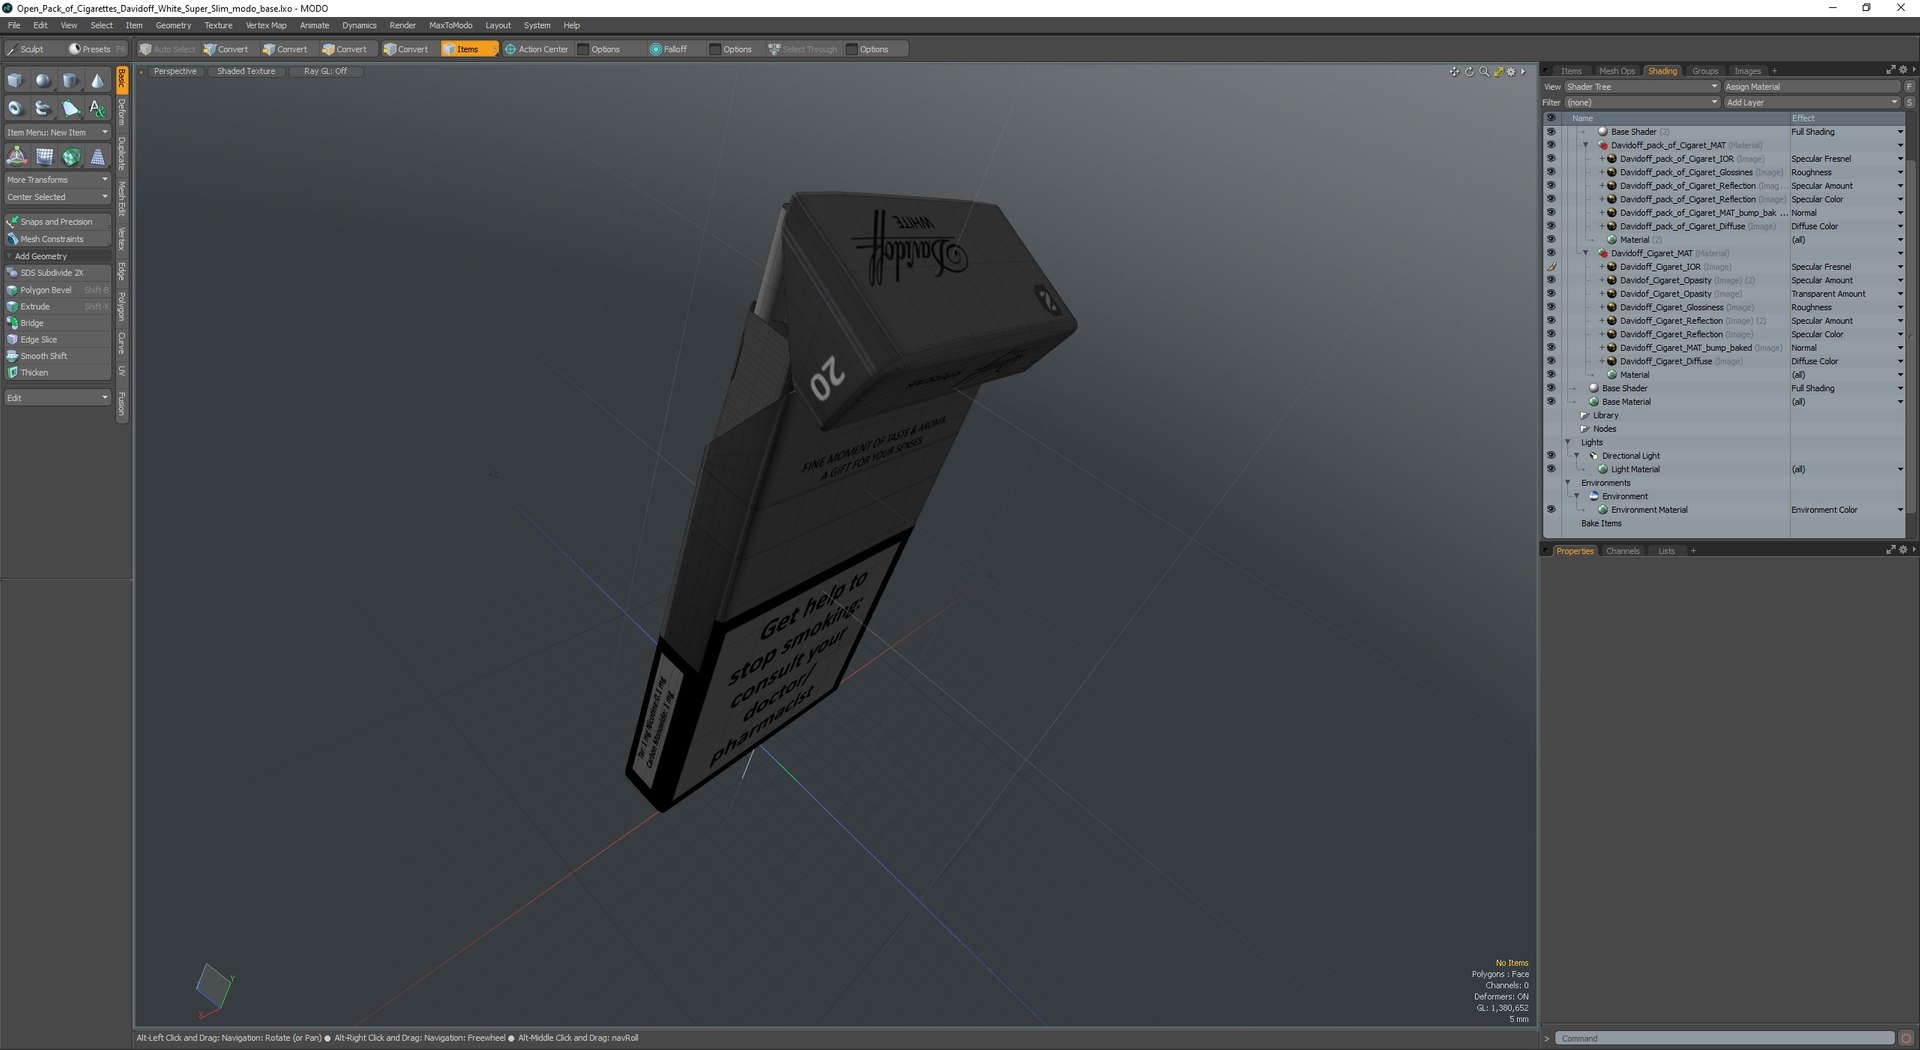Open Snaps and Precision settings
This screenshot has width=1920, height=1050.
(x=57, y=222)
